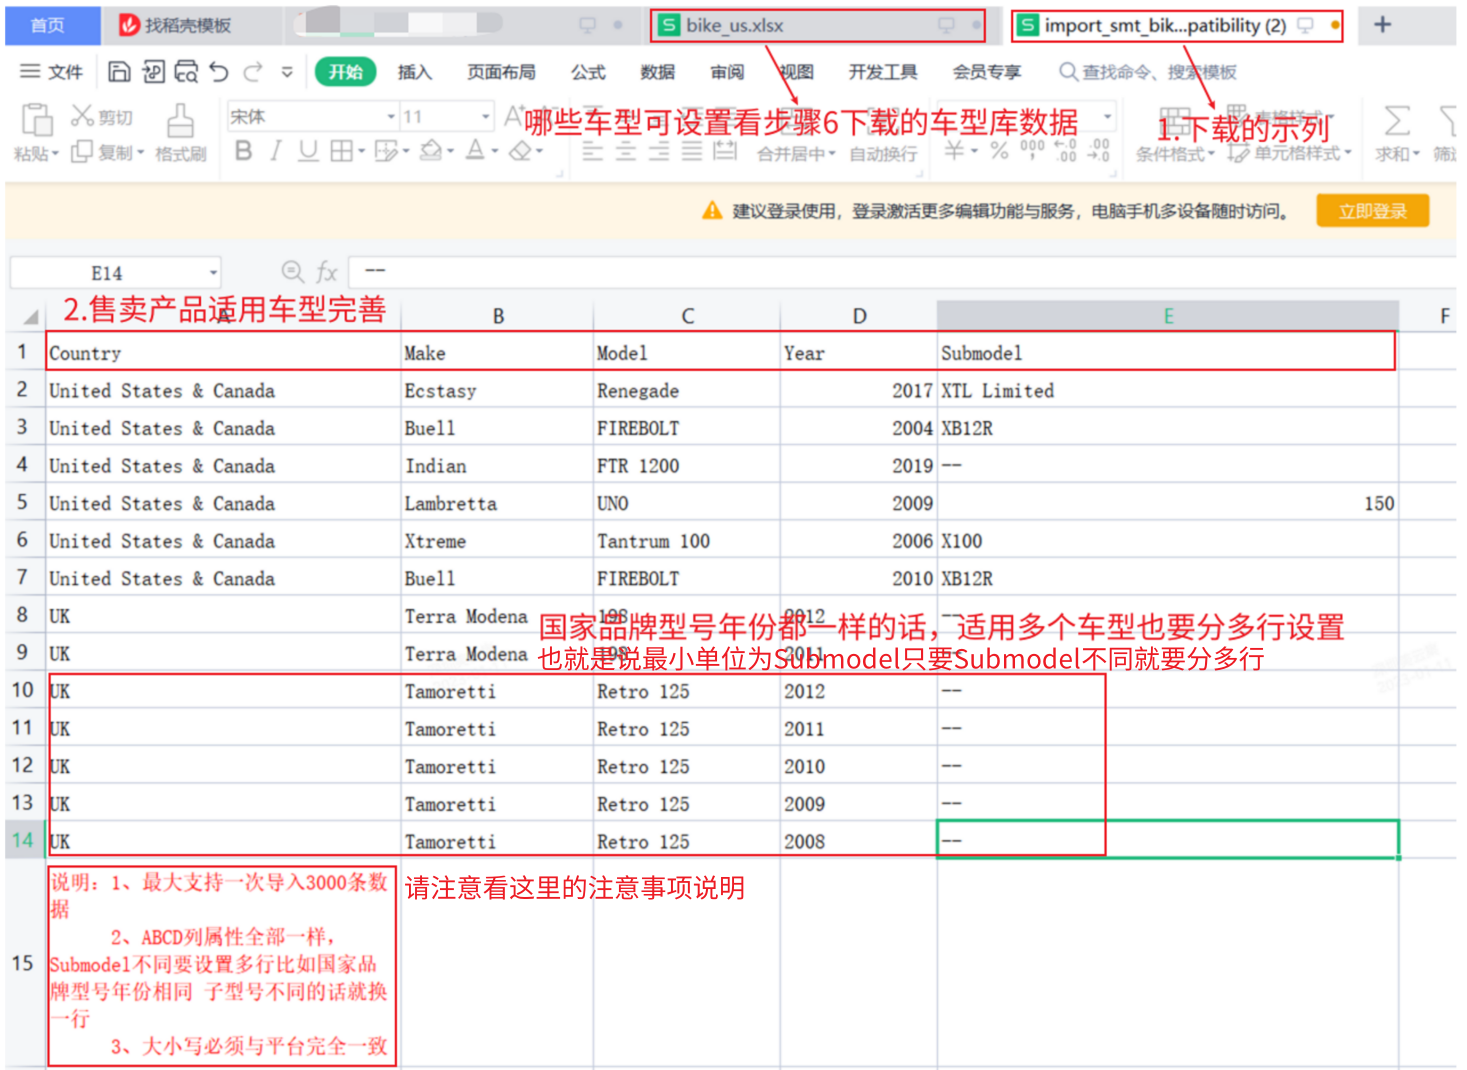Click the formula bar input showing --

click(x=900, y=272)
